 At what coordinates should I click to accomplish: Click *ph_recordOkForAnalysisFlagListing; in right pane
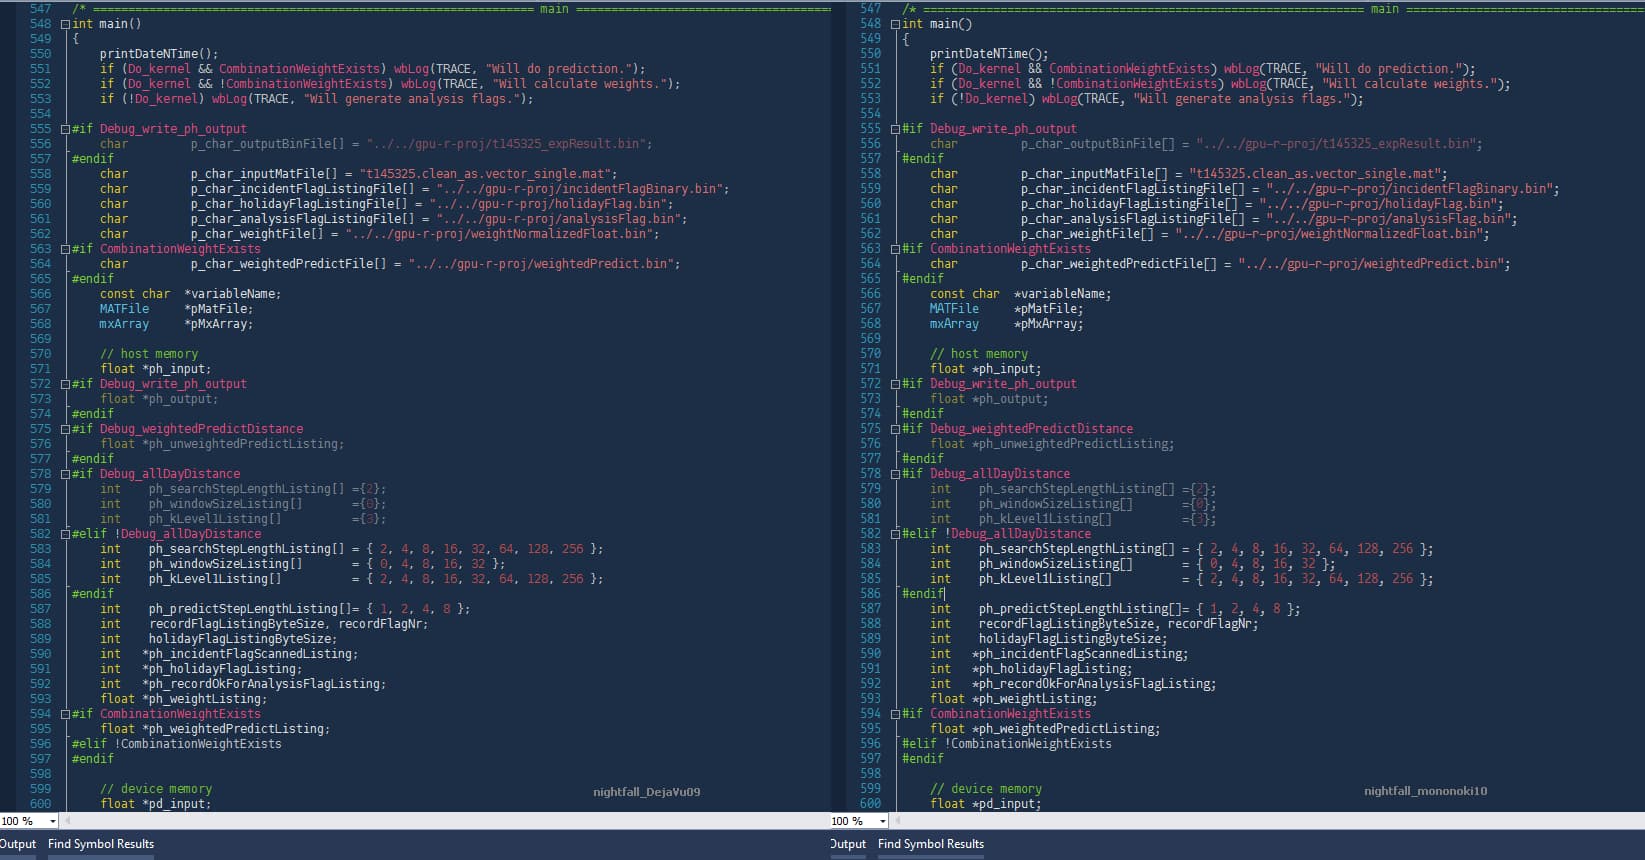(x=1094, y=684)
